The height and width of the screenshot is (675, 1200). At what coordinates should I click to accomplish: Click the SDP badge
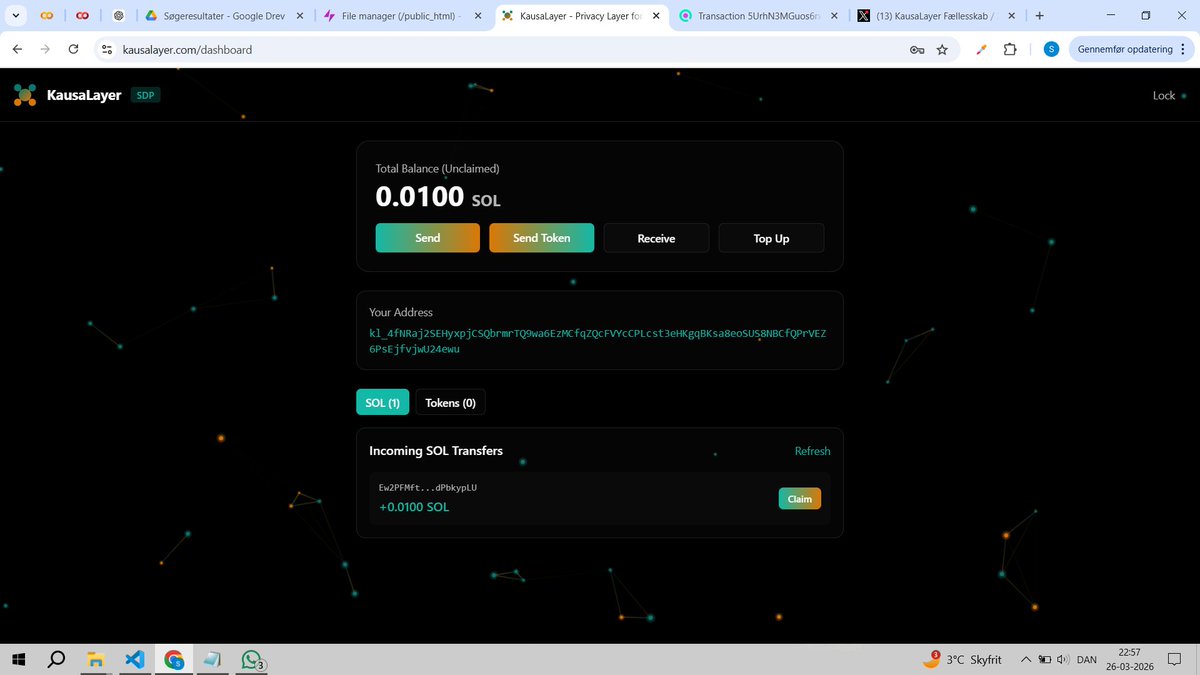click(x=145, y=95)
